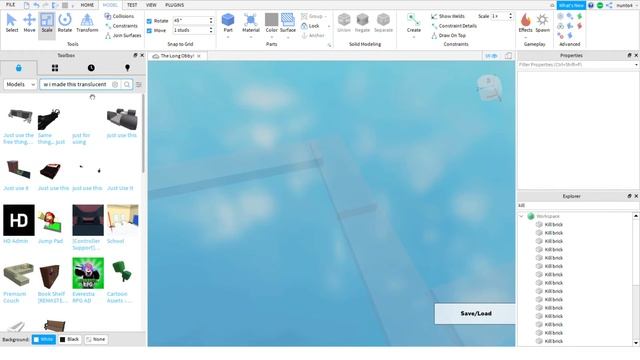Open the Part dropdown arrow

coord(228,37)
